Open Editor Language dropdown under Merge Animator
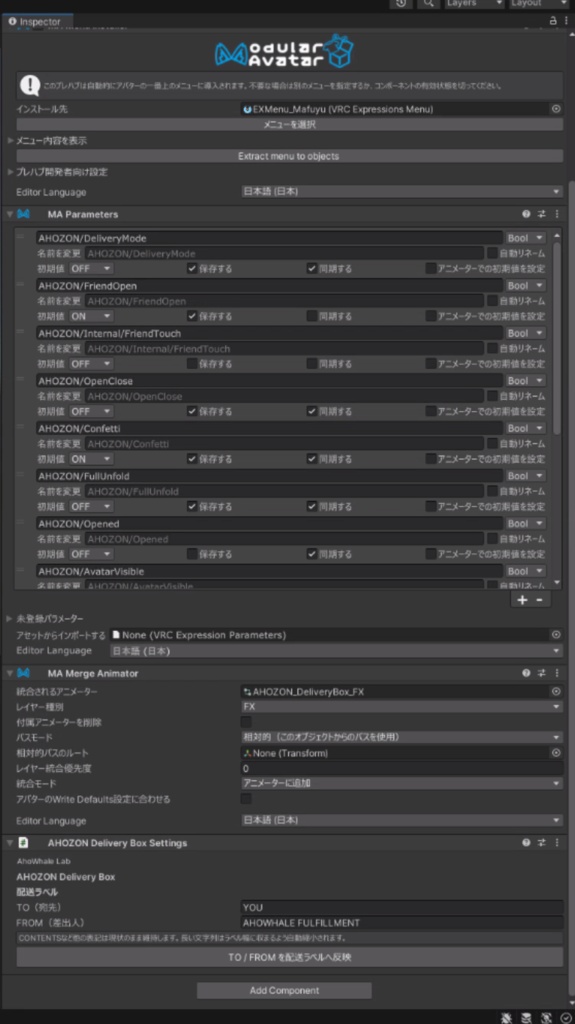This screenshot has height=1024, width=575. pyautogui.click(x=401, y=820)
